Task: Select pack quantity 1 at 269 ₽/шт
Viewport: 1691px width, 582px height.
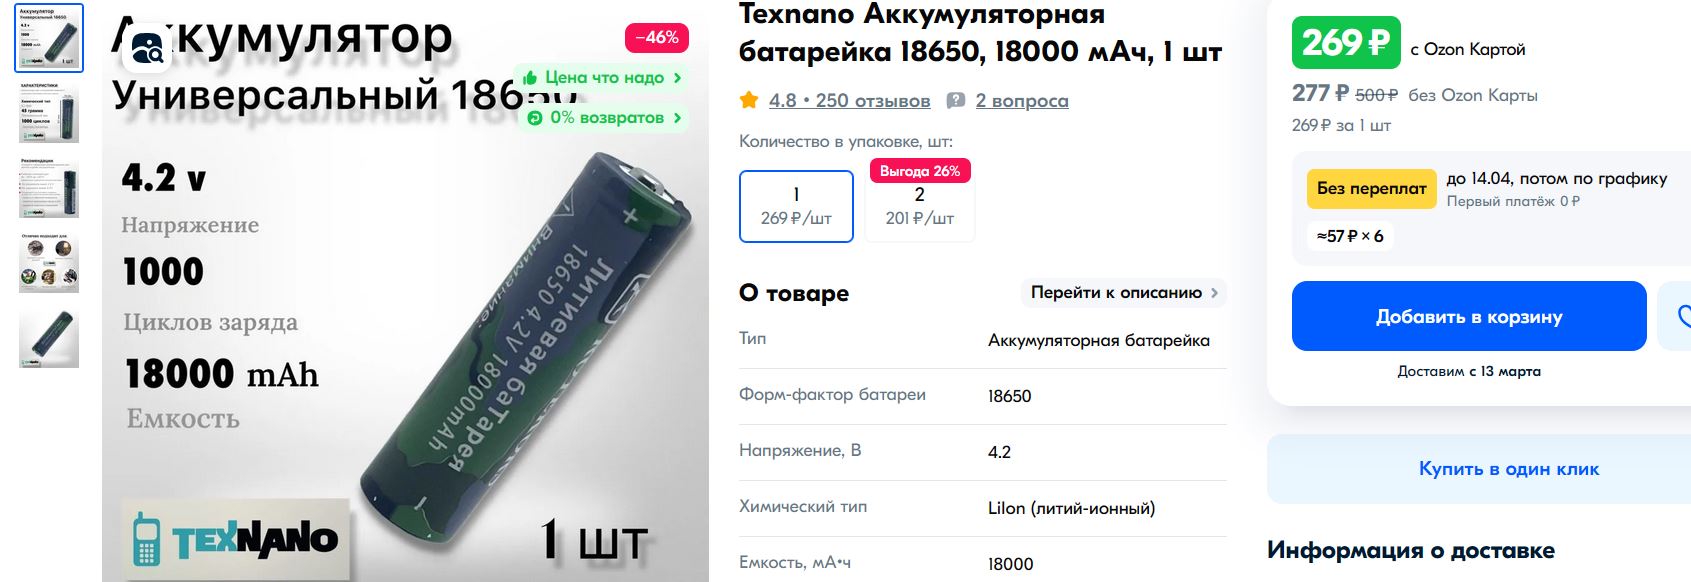Action: pos(796,206)
